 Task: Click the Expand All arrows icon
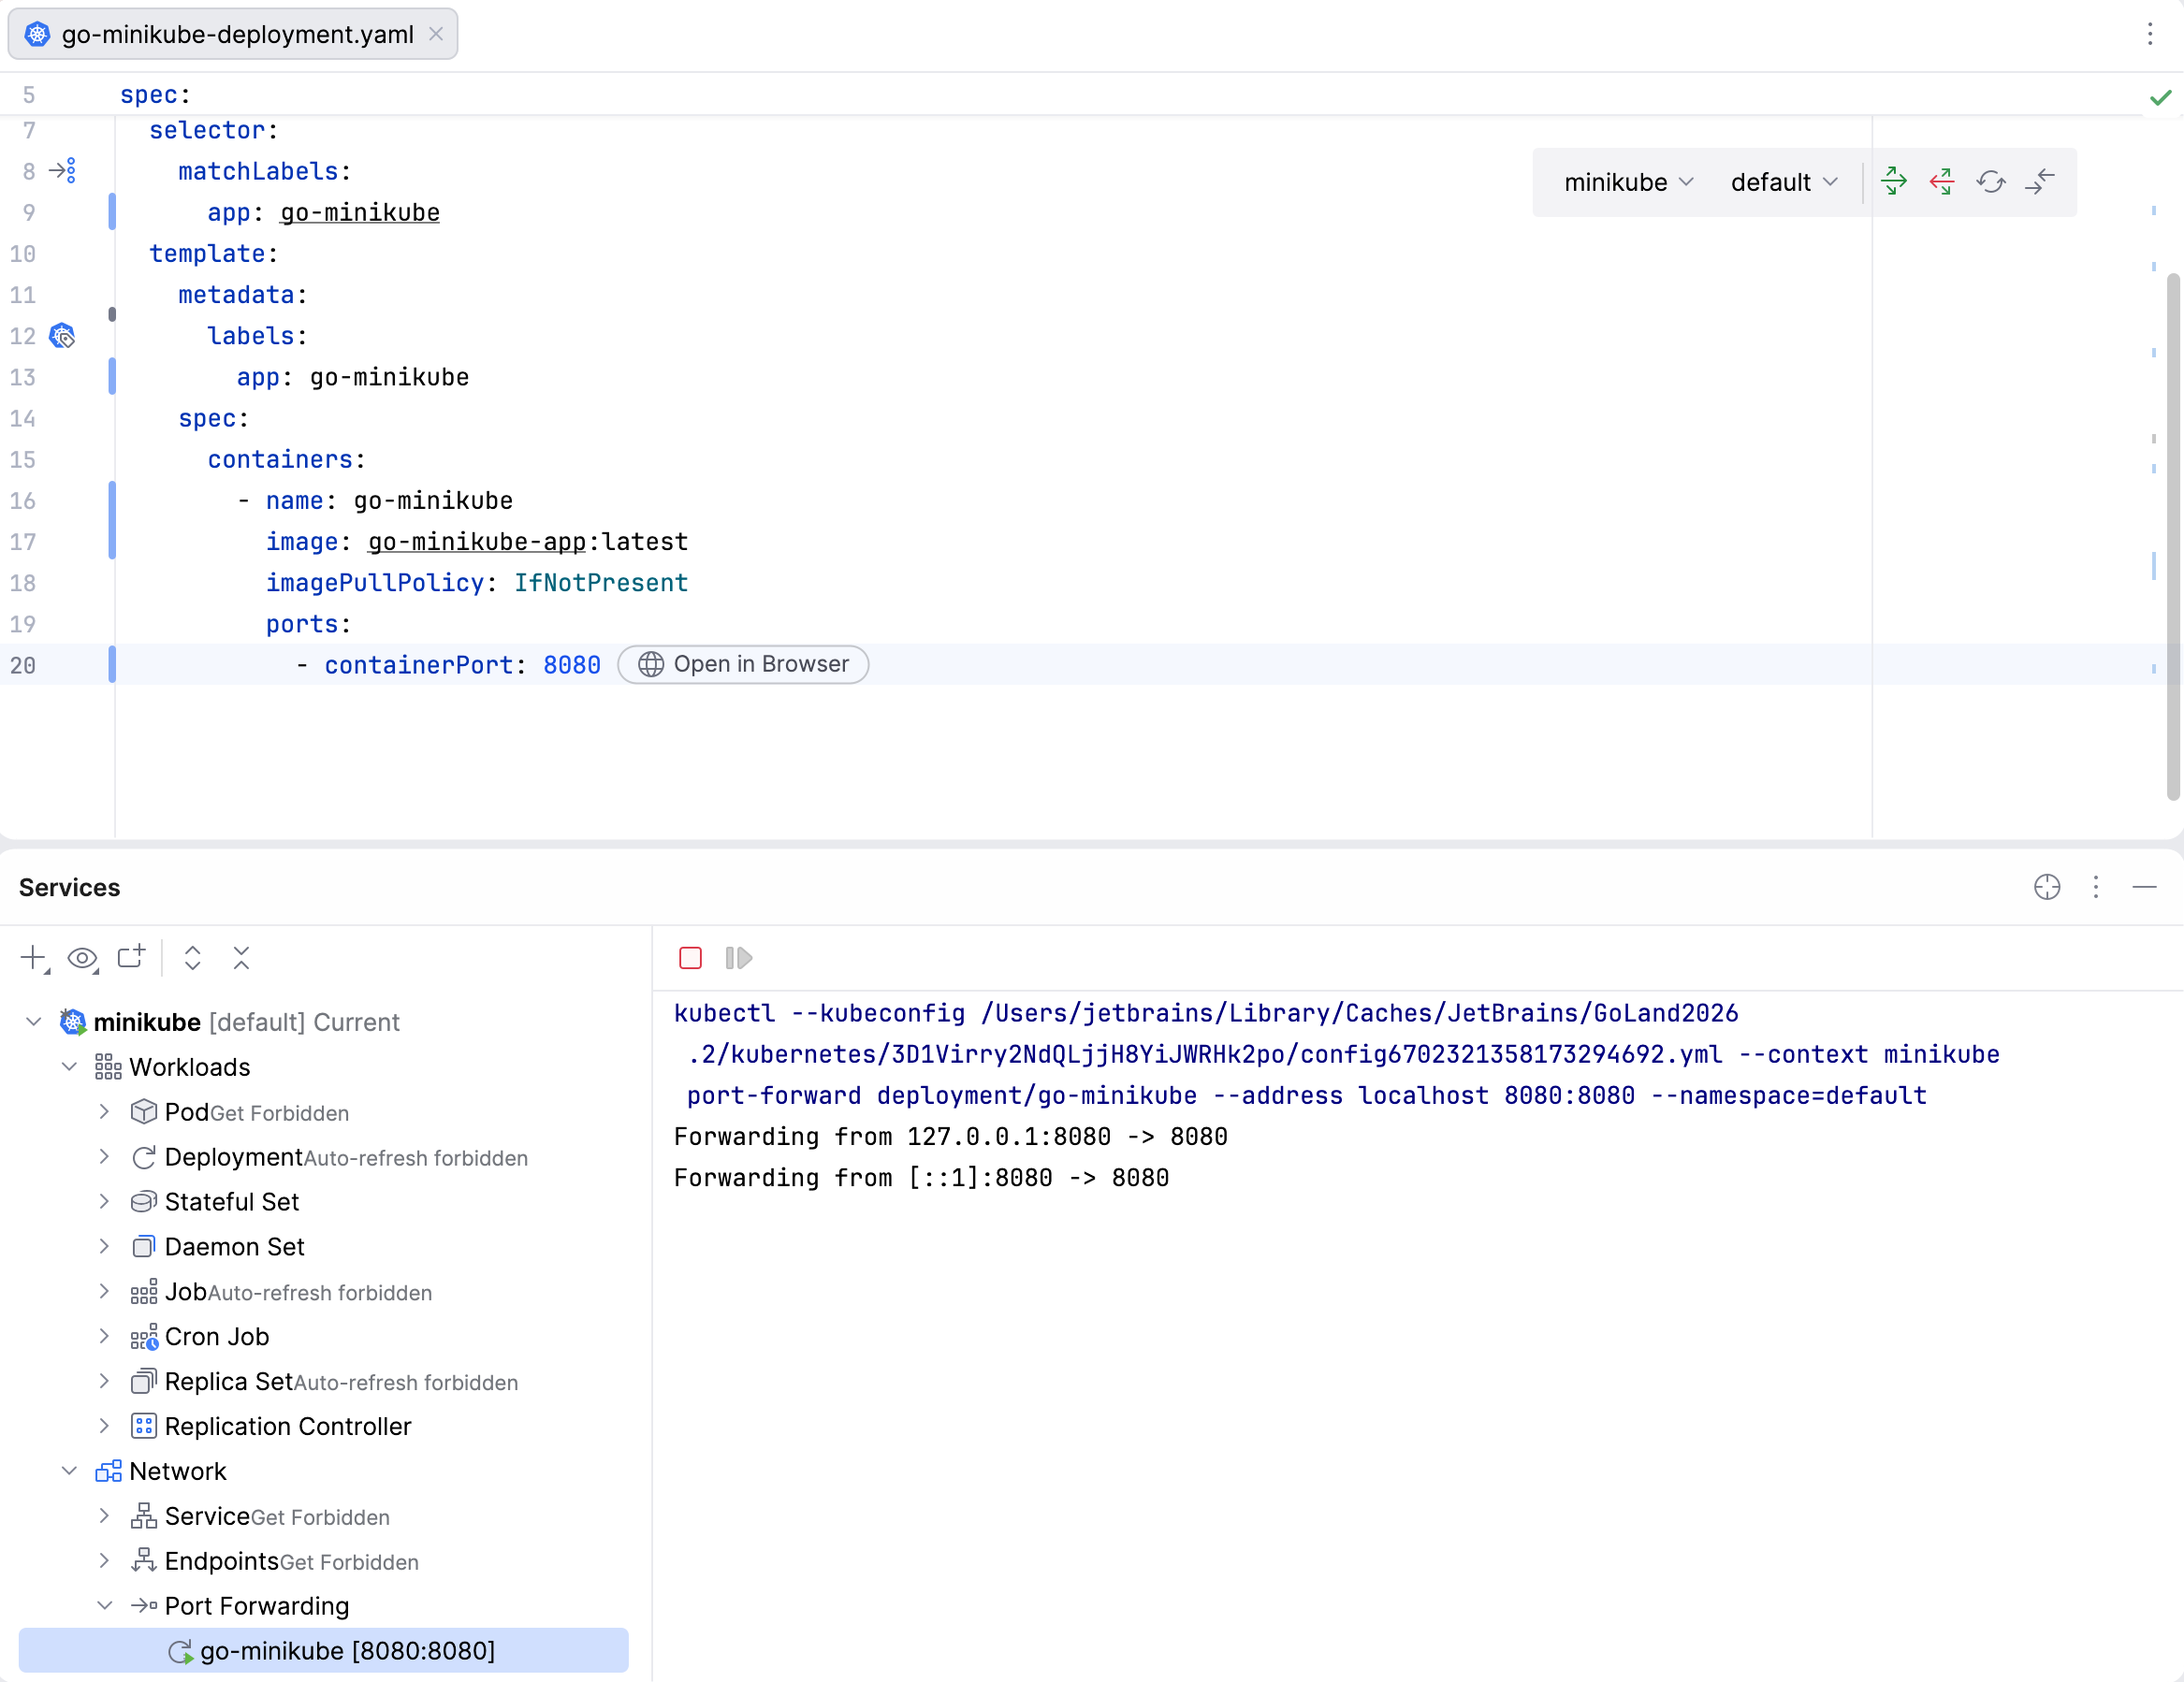point(193,958)
